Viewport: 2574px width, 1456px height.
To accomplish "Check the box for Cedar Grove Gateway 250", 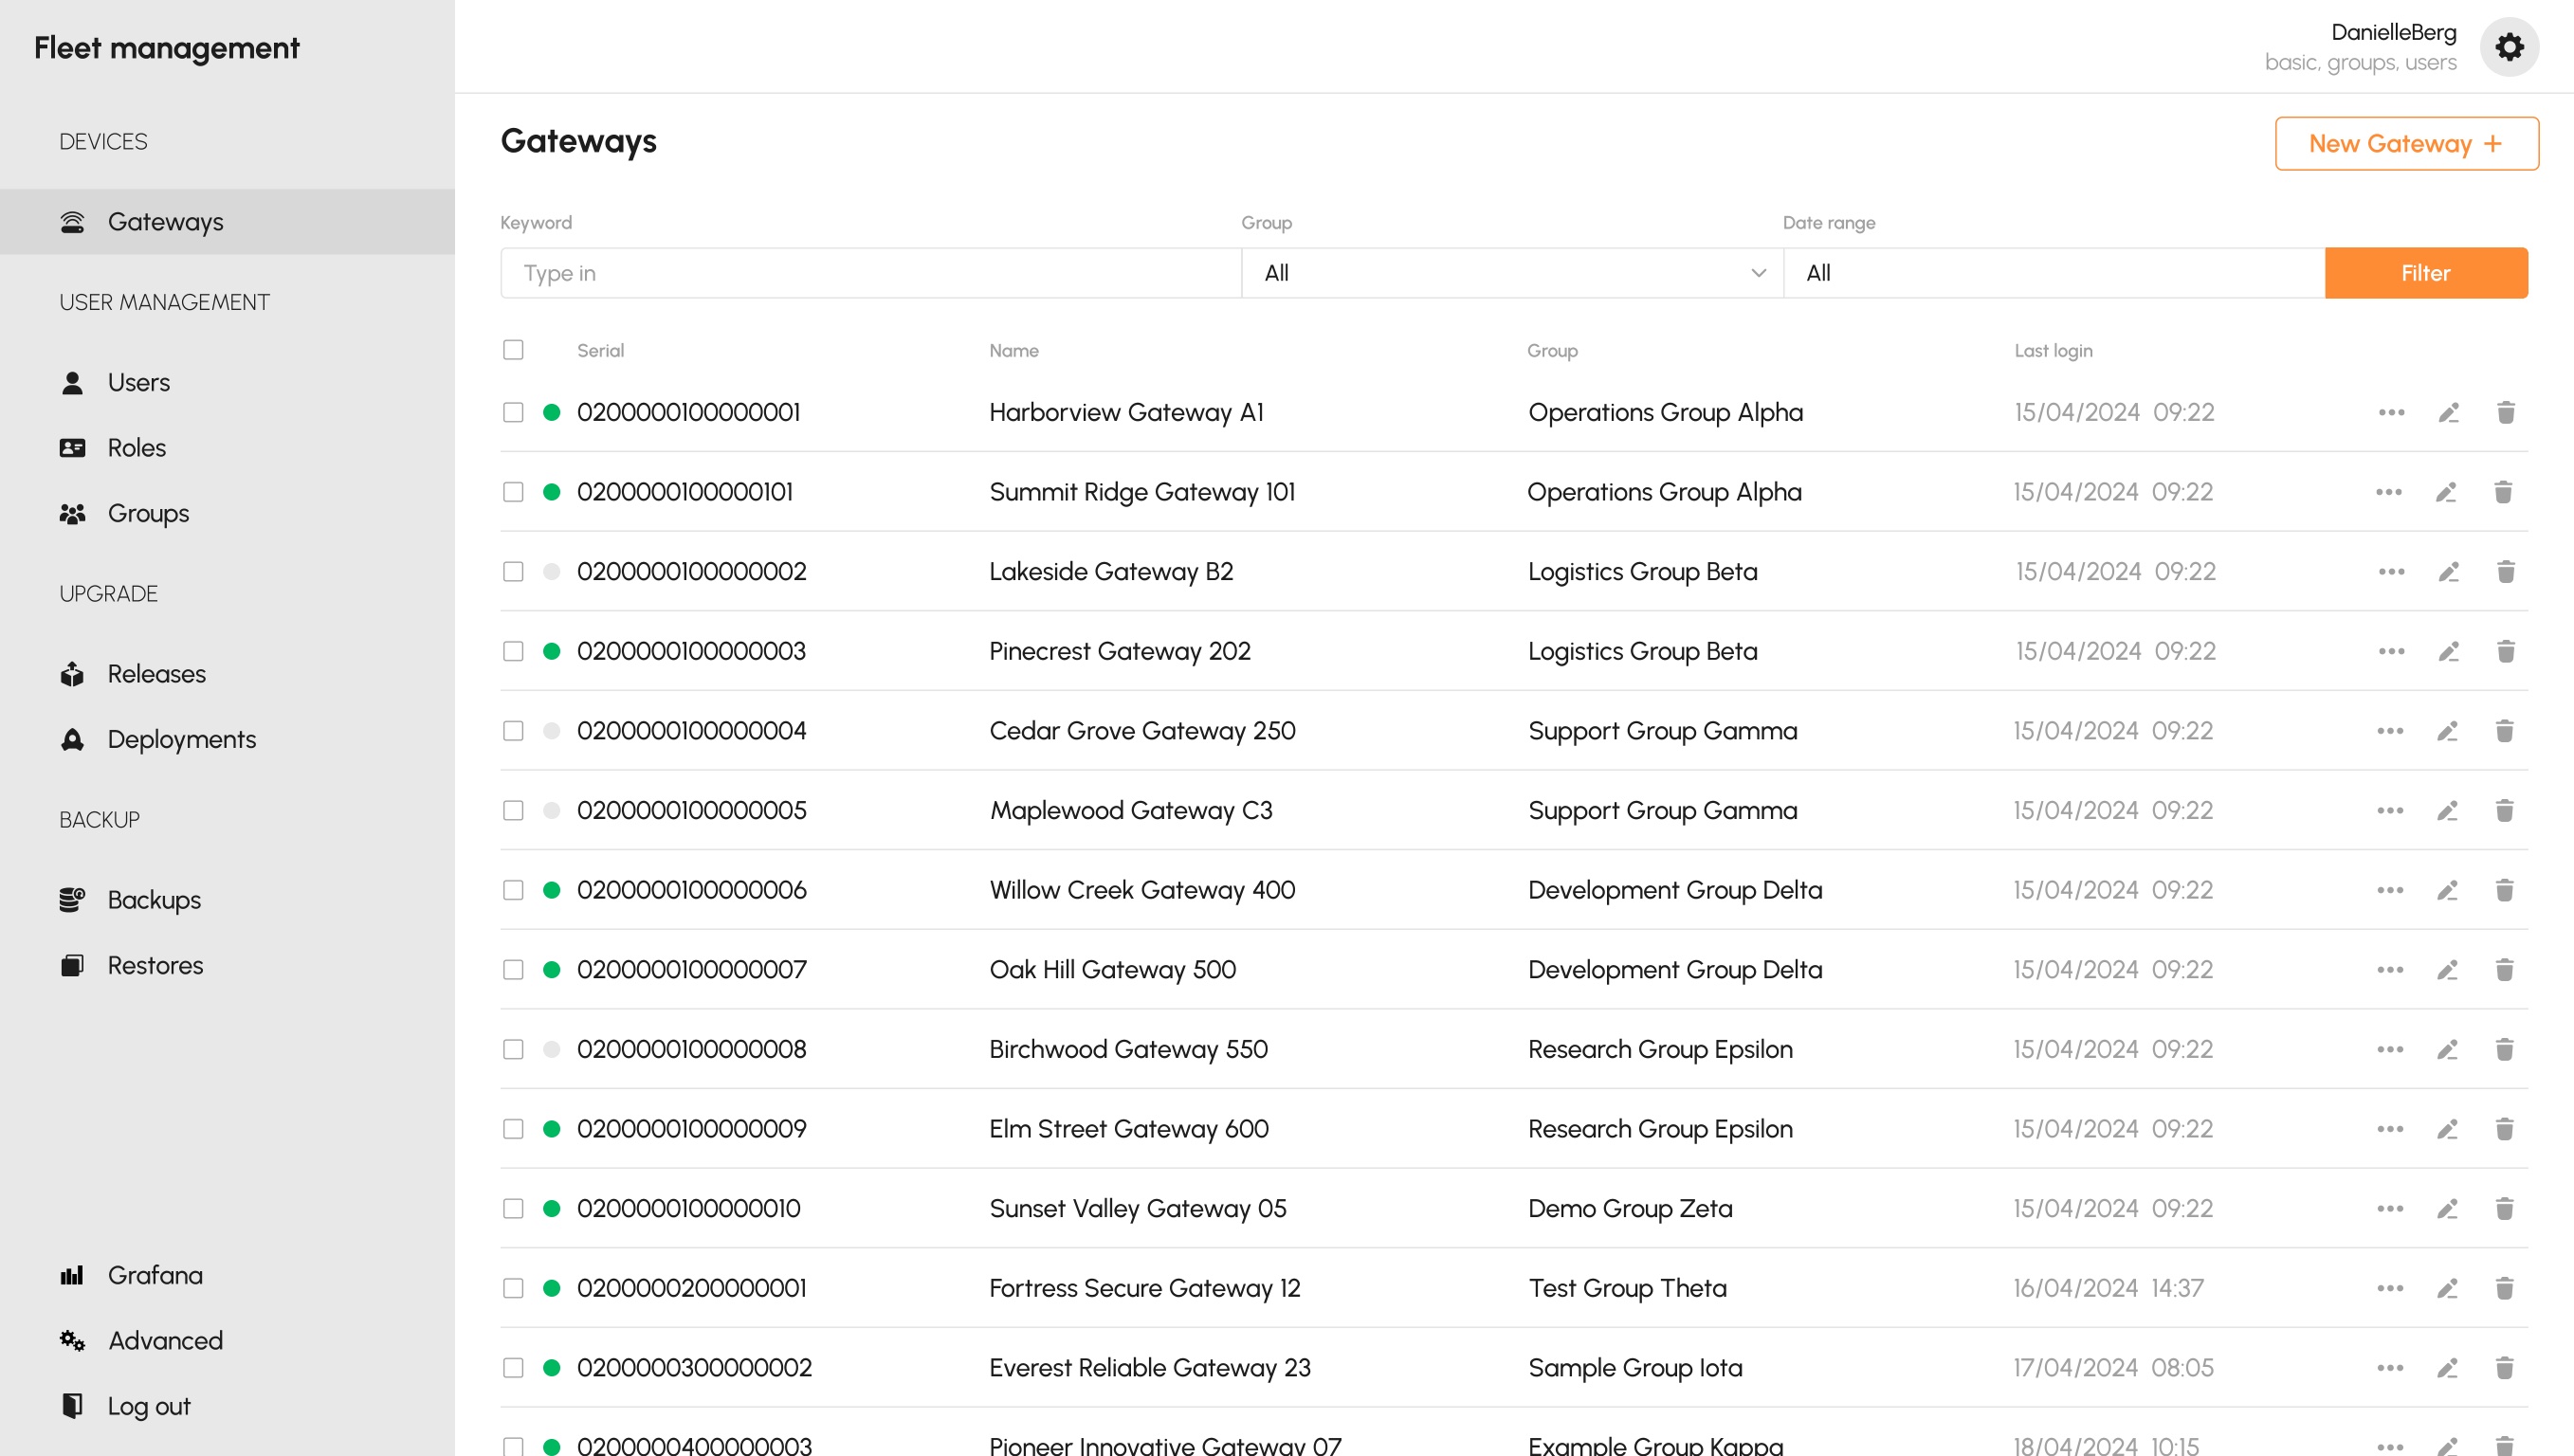I will pyautogui.click(x=513, y=731).
